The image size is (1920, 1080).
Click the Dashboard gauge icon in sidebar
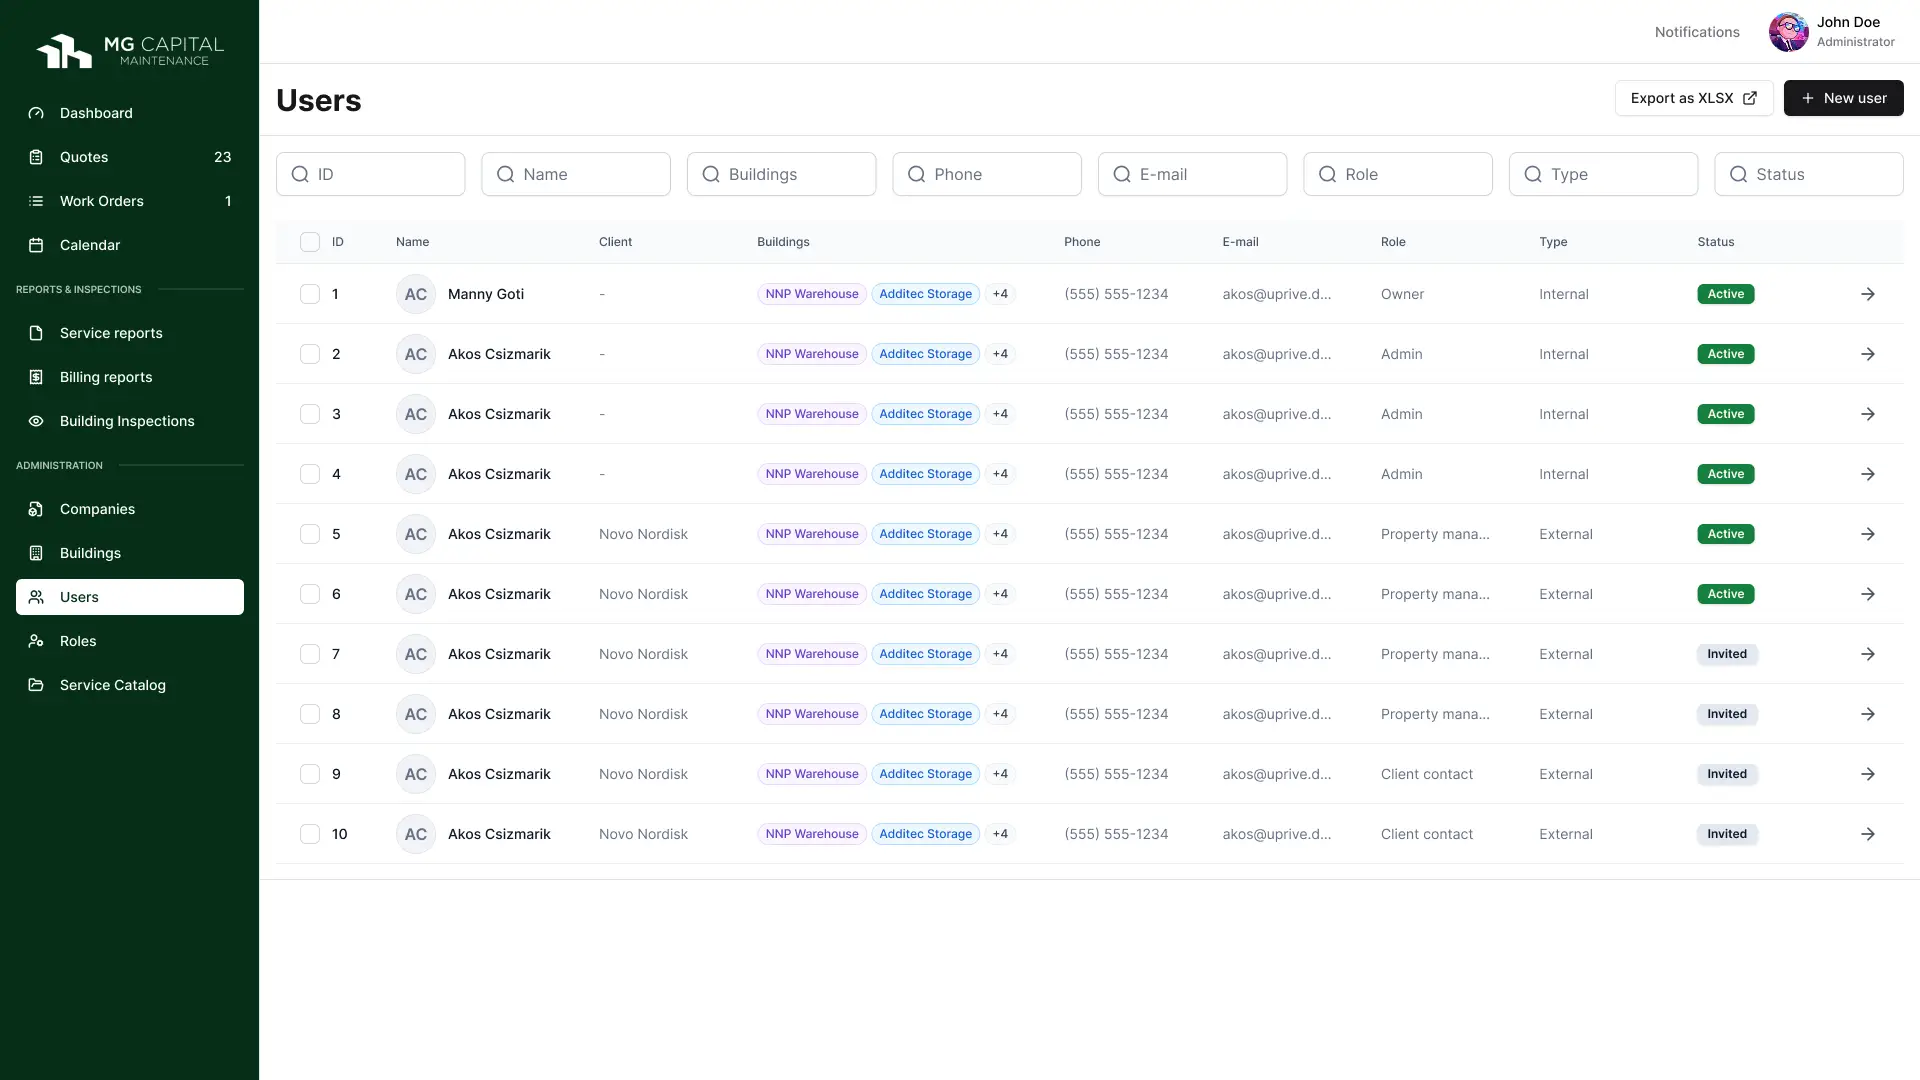click(36, 113)
